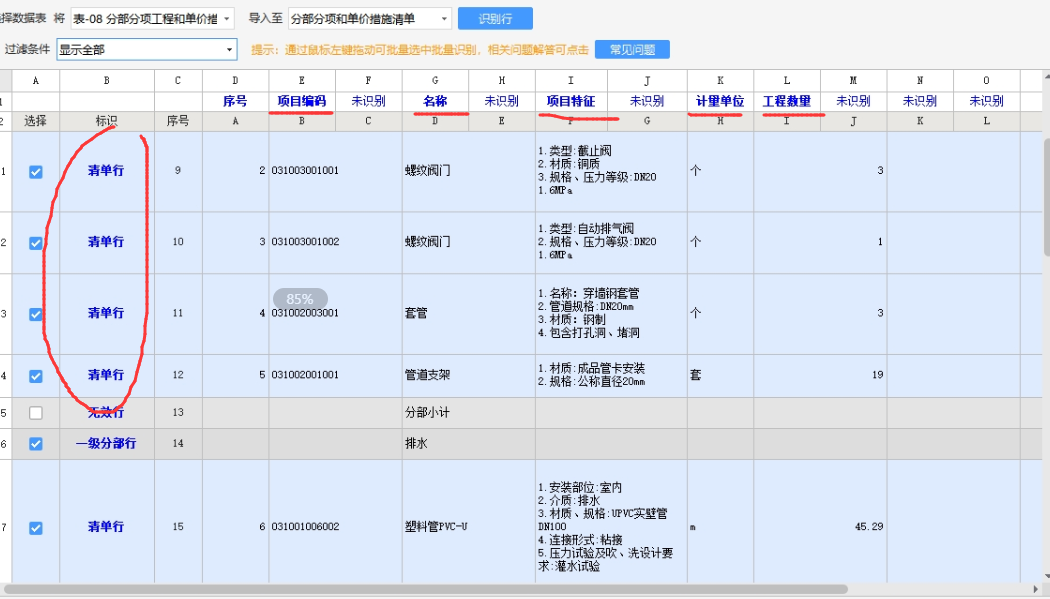Screen dimensions: 1050x599
Task: Click the 选择 column header cell
Action: click(35, 121)
